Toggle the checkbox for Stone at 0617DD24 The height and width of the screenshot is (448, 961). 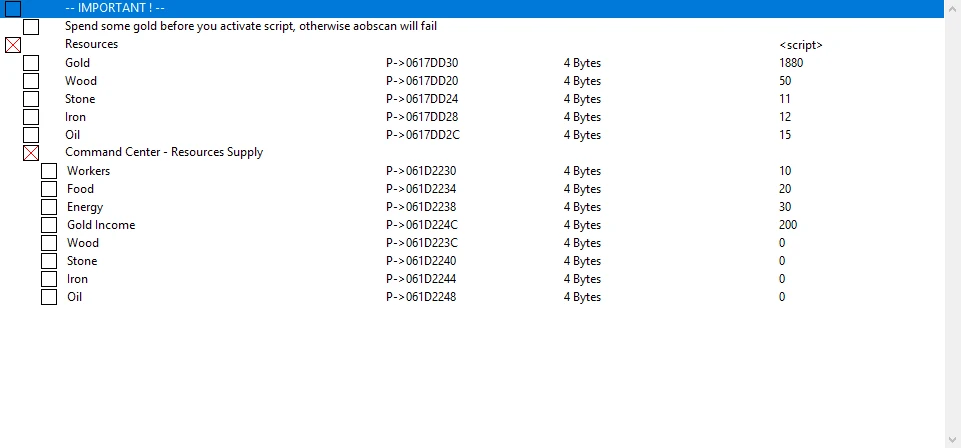[31, 99]
